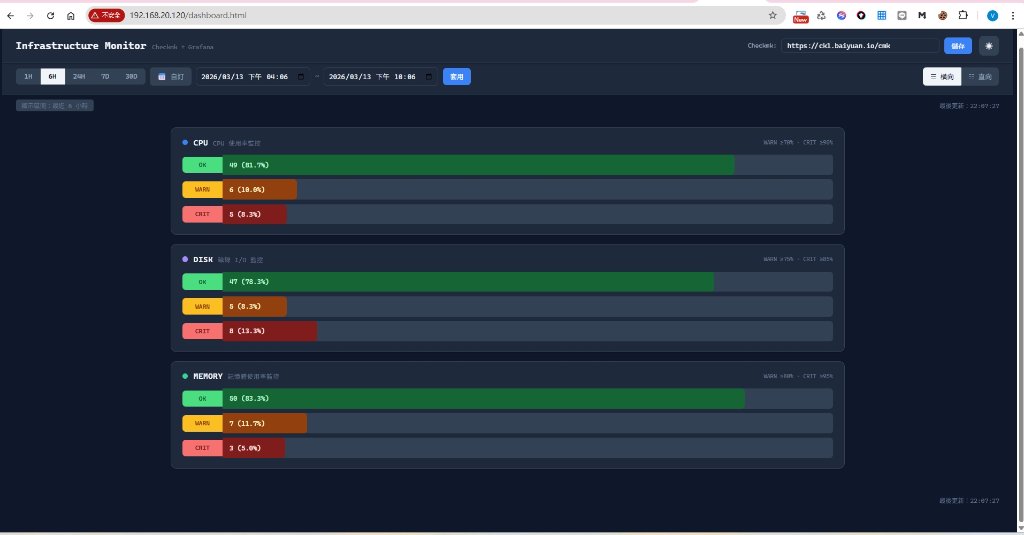Viewport: 1024px width, 535px height.
Task: Select the 7D time range tab
Action: click(x=105, y=76)
